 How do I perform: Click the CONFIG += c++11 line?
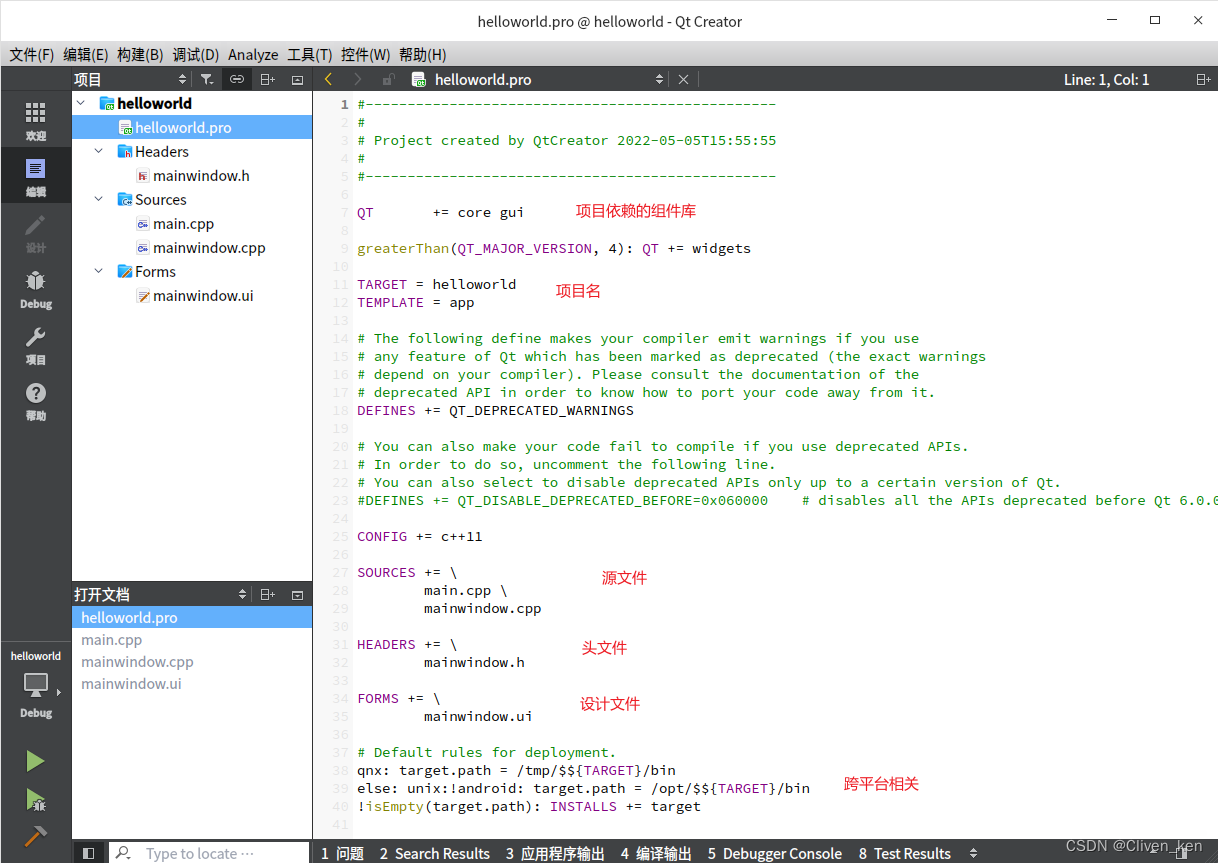click(x=419, y=536)
